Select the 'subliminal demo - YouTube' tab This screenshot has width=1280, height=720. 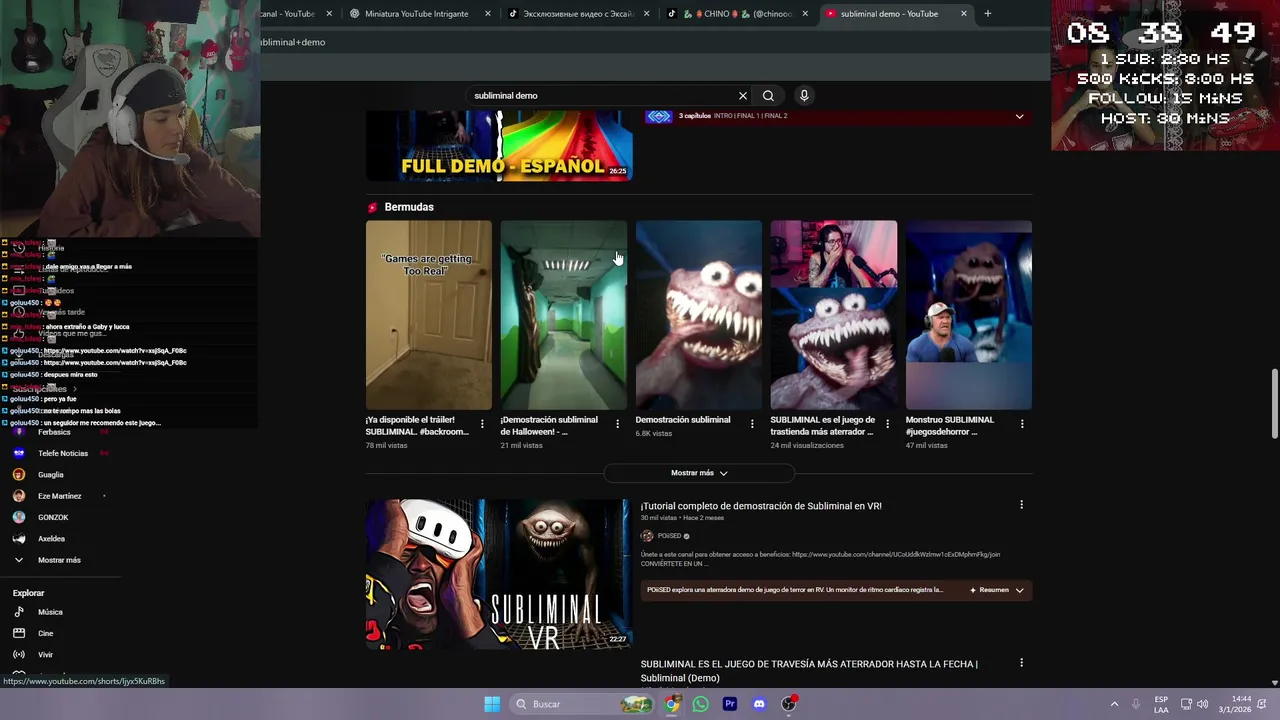[x=888, y=14]
